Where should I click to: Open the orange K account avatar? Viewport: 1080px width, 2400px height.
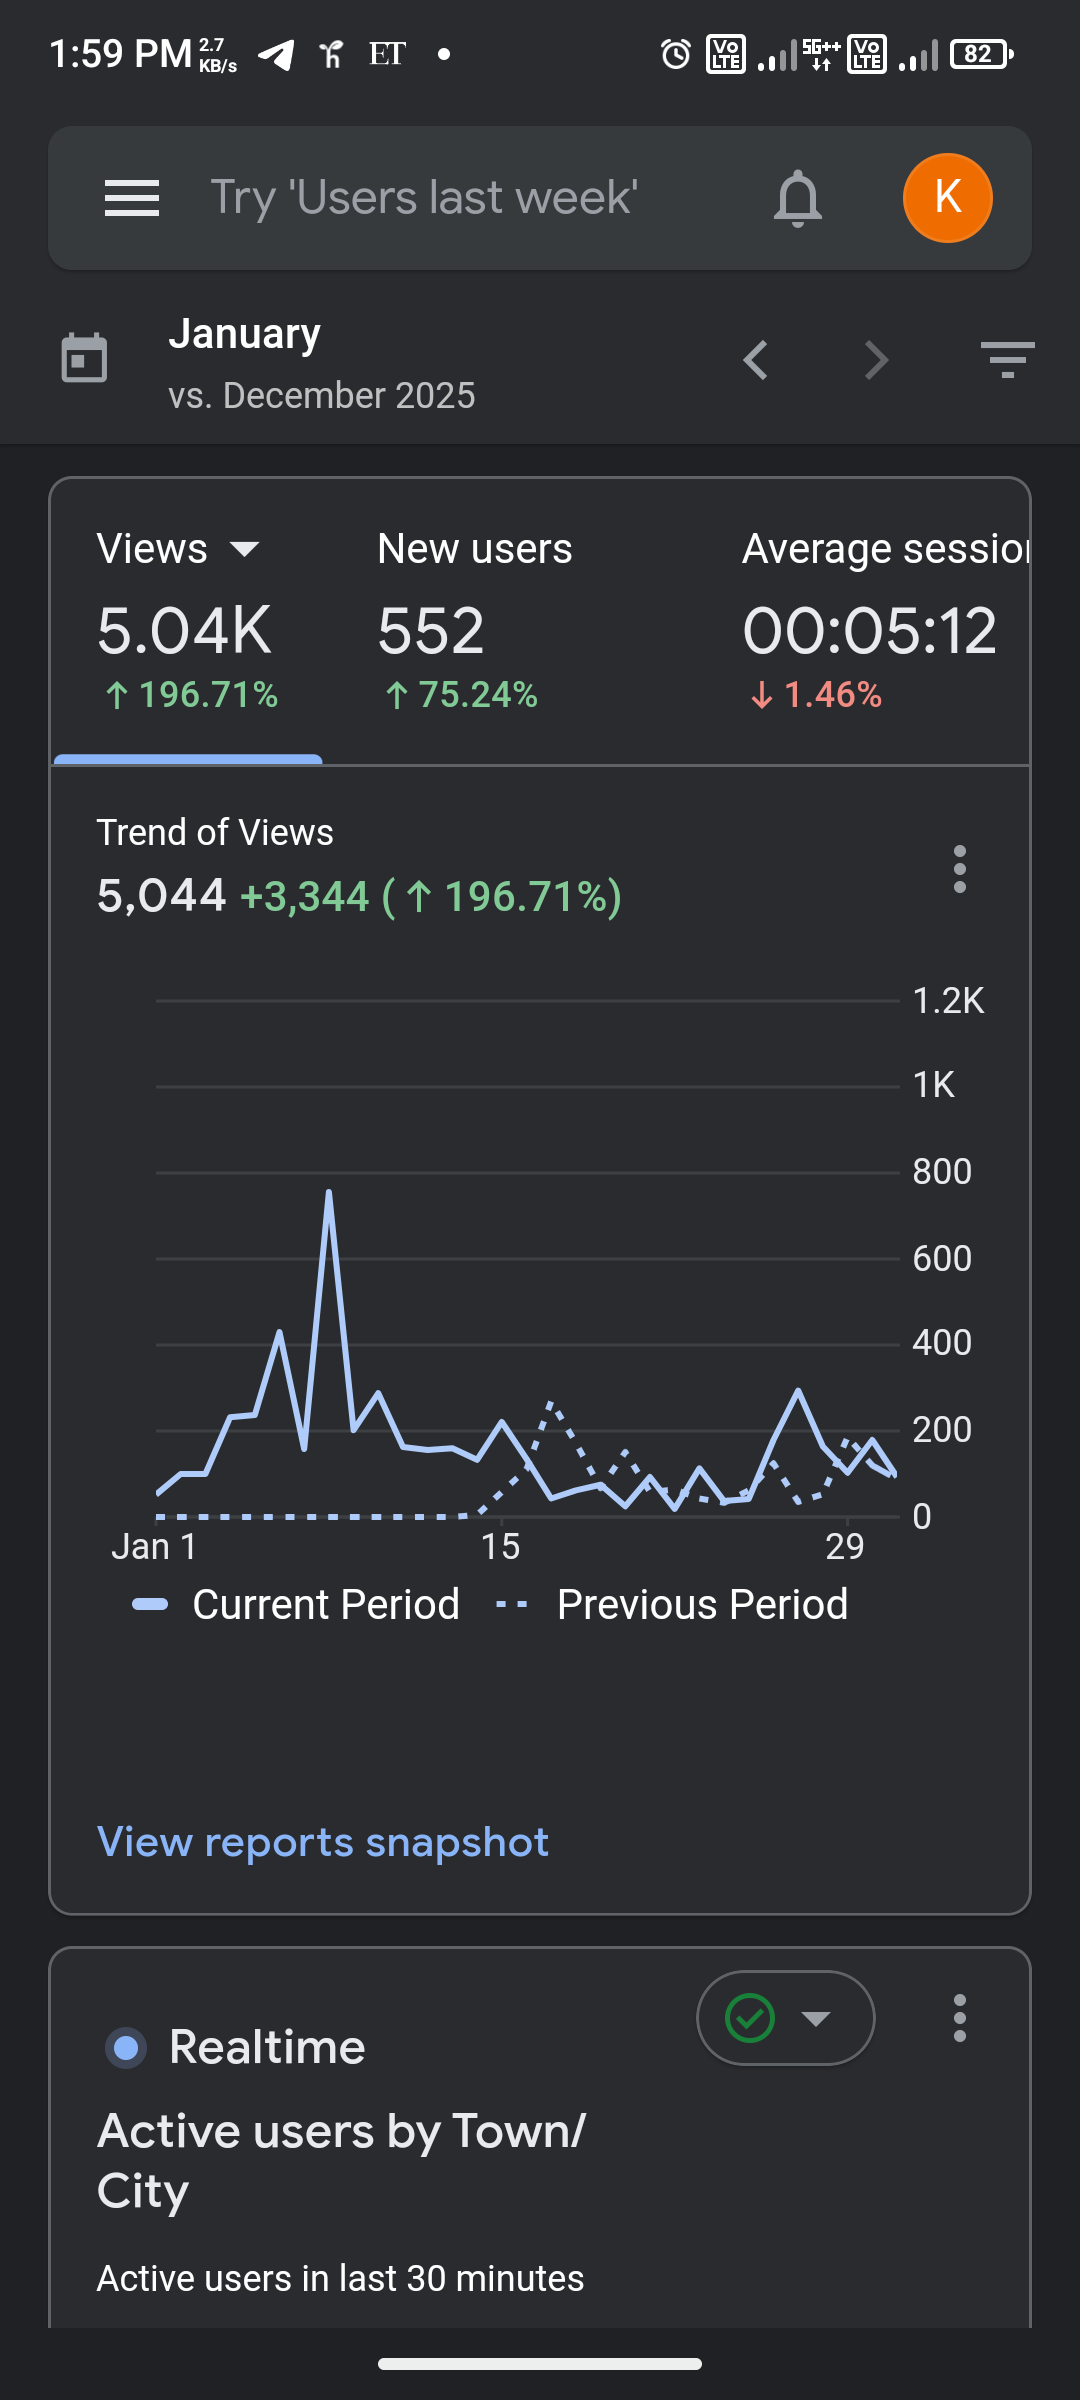(947, 198)
